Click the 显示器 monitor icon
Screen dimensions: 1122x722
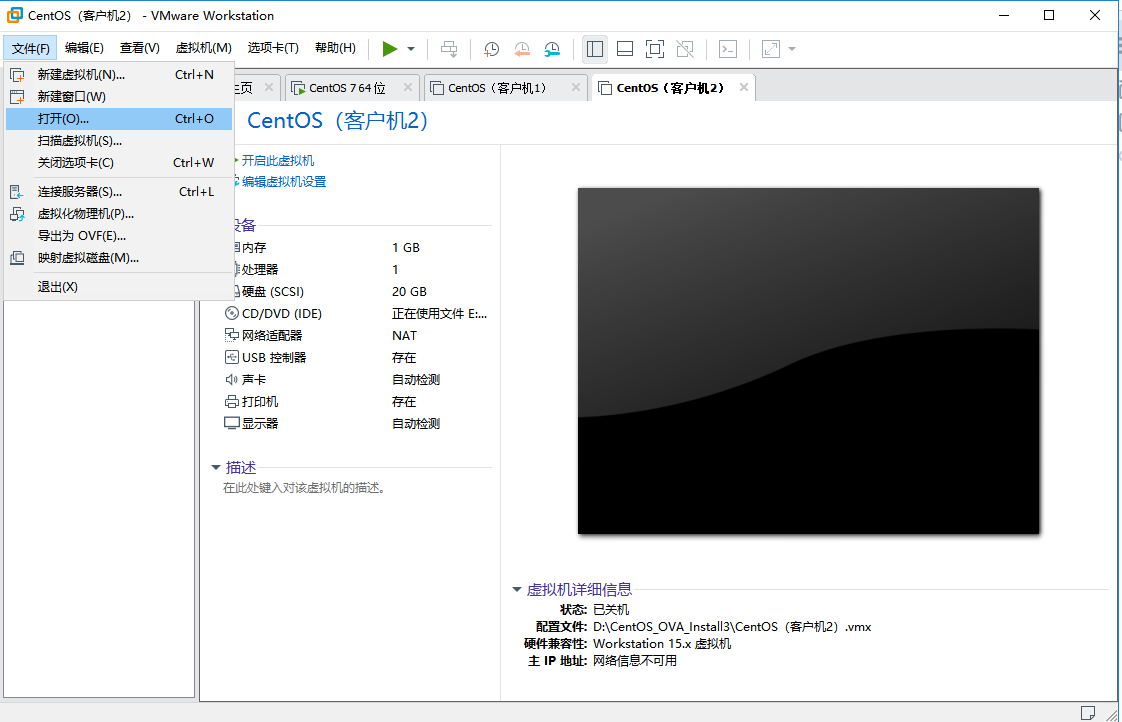point(232,424)
